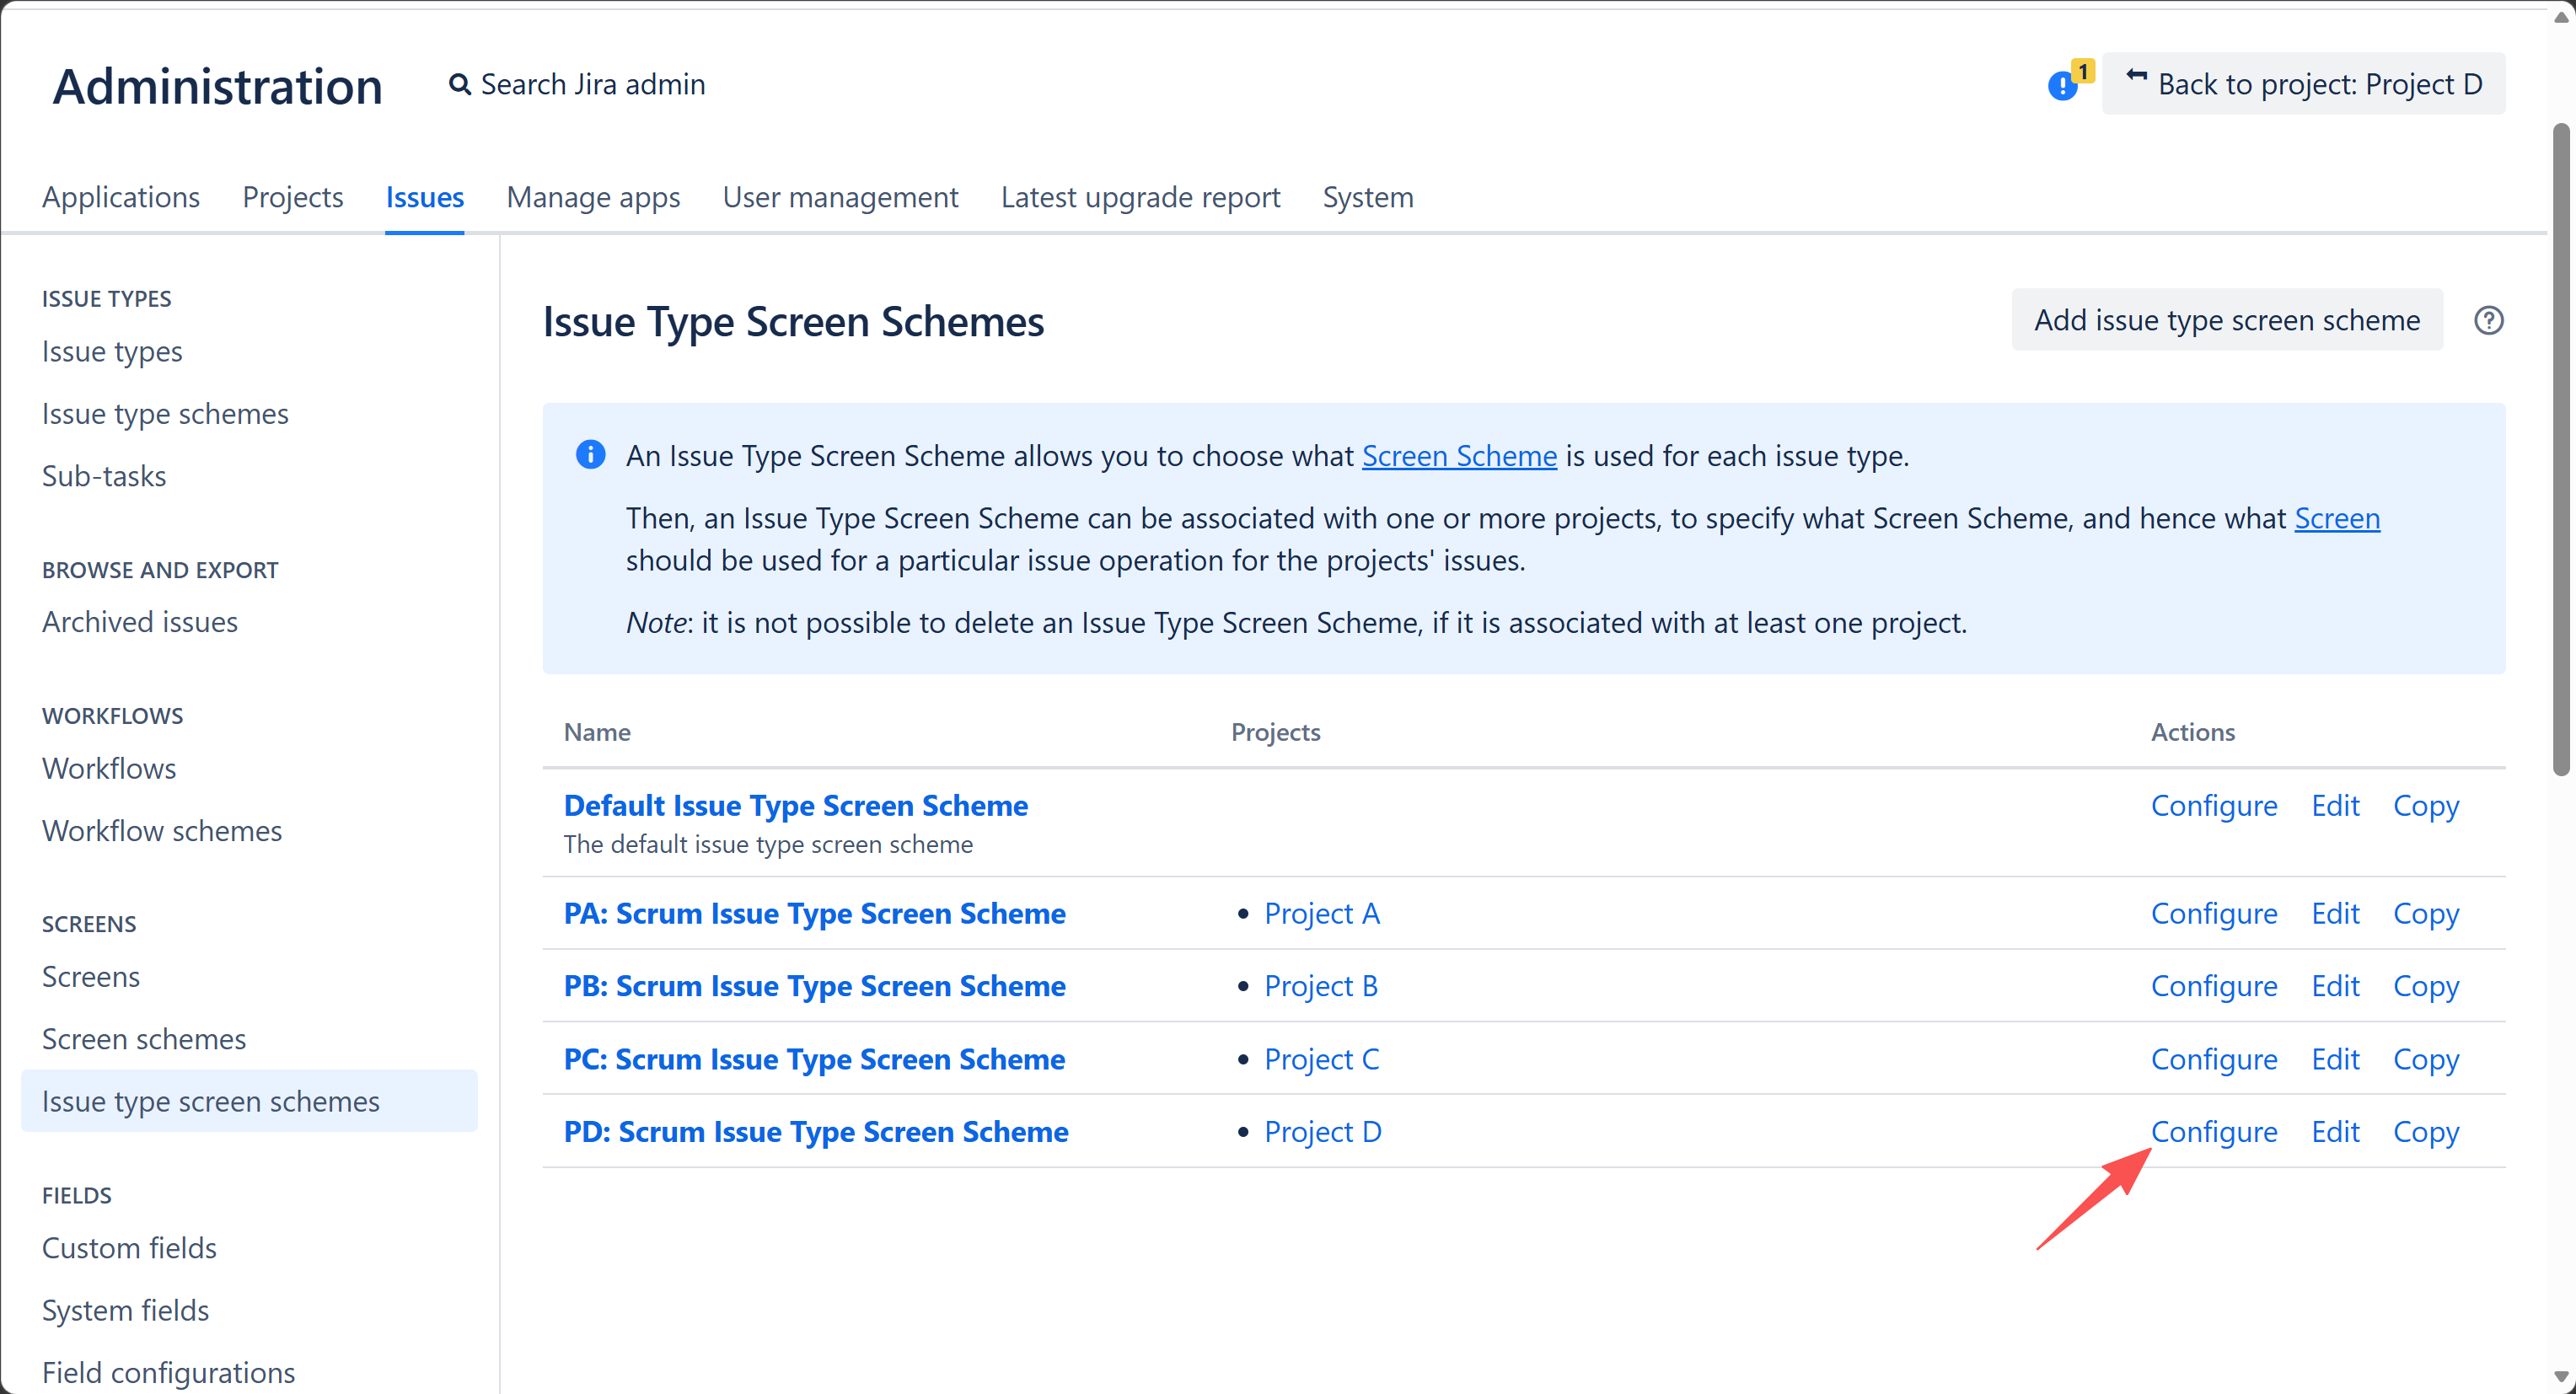Viewport: 2576px width, 1394px height.
Task: Click the vertical page scrollbar thumb
Action: 2560,450
